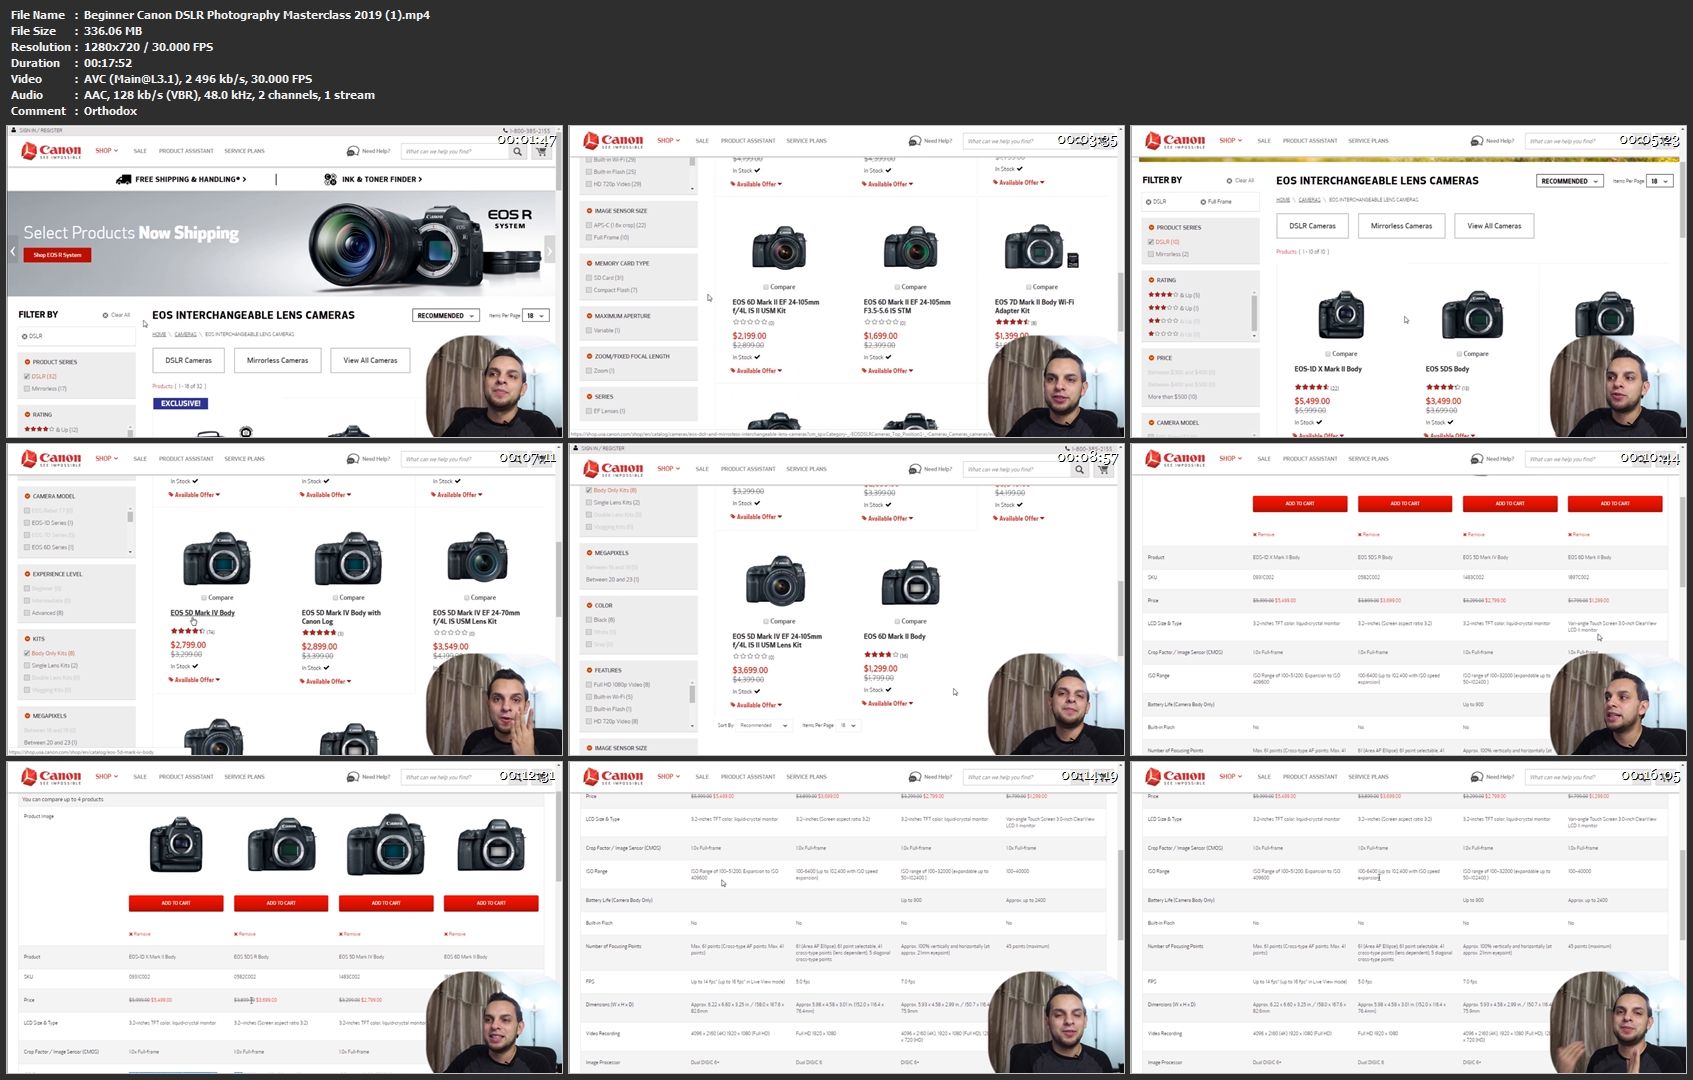Viewport: 1693px width, 1080px height.
Task: Click the first Add To Cart button in the 00:10:44 frame
Action: coord(1300,504)
